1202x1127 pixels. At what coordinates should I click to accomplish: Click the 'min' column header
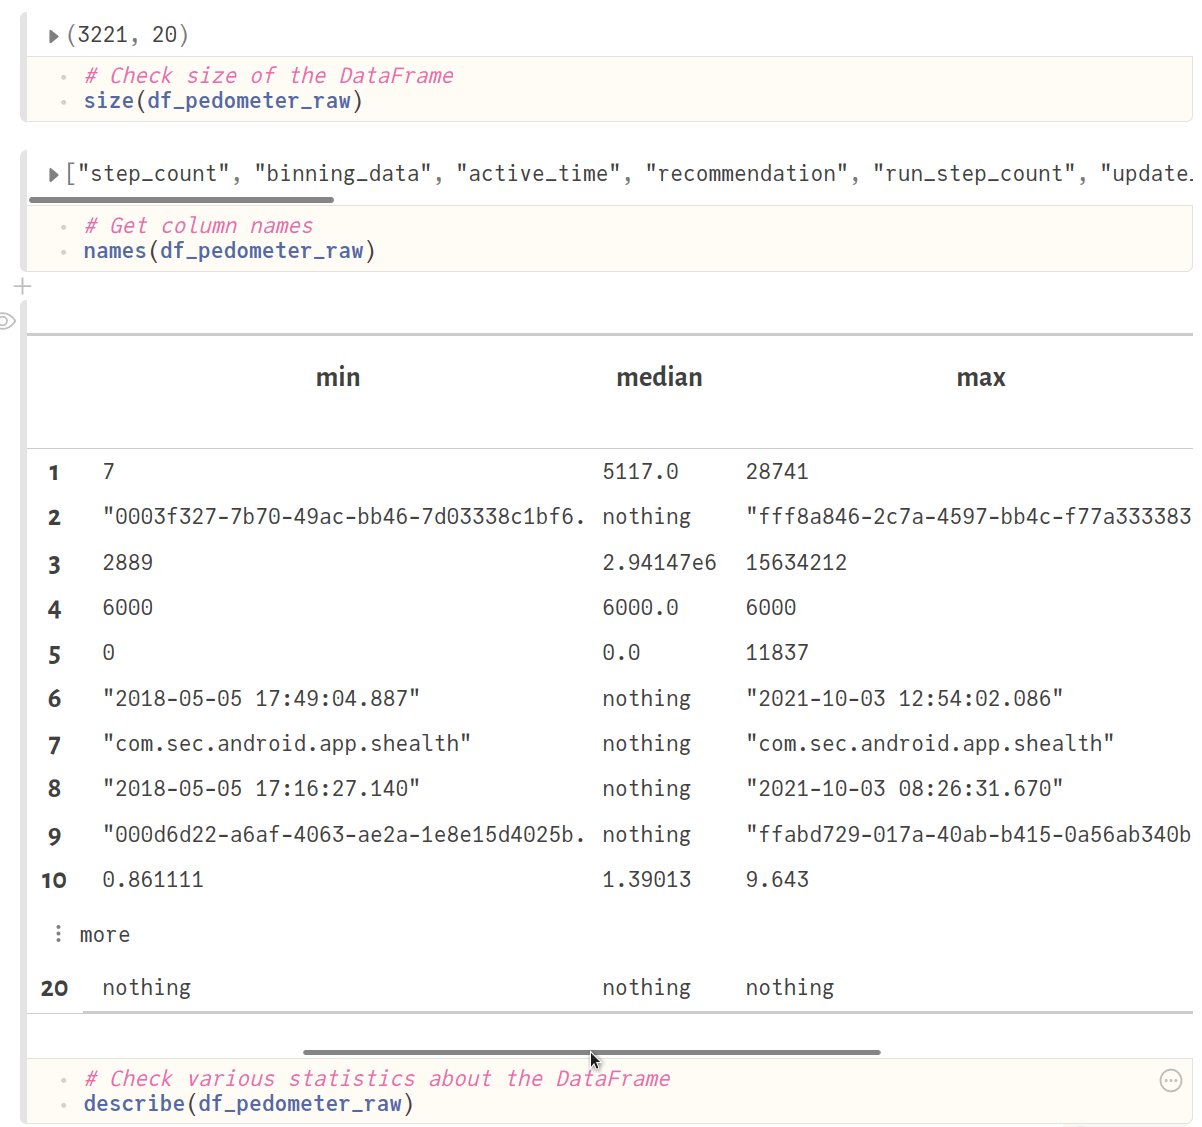[338, 378]
